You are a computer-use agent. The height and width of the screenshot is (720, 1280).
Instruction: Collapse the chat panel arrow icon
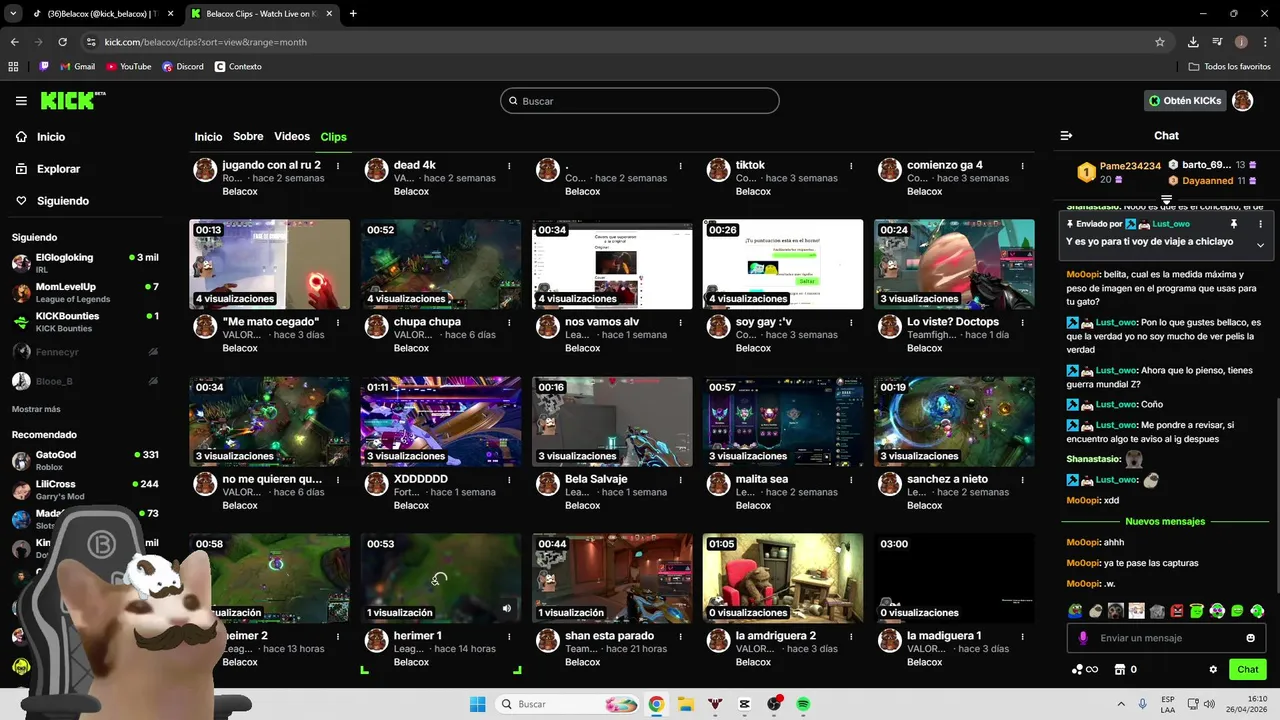tap(1066, 136)
